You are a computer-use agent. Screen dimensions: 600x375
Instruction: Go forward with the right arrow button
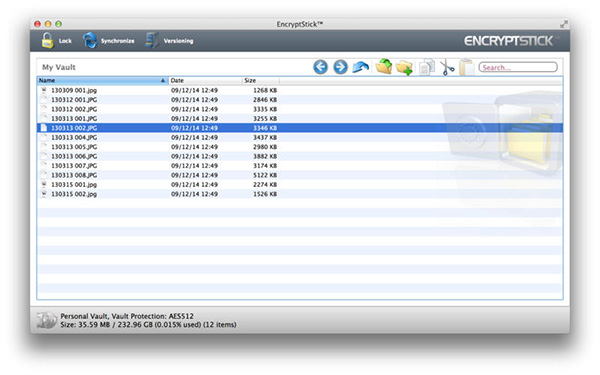coord(340,67)
